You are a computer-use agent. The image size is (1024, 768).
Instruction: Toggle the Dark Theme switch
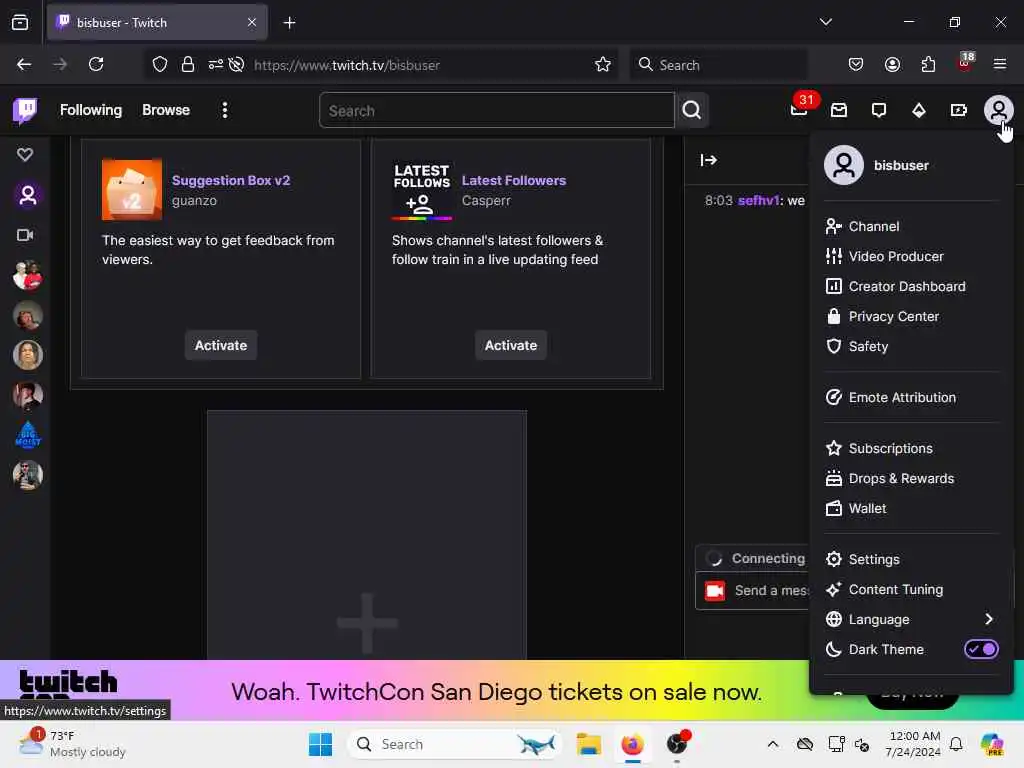(981, 649)
